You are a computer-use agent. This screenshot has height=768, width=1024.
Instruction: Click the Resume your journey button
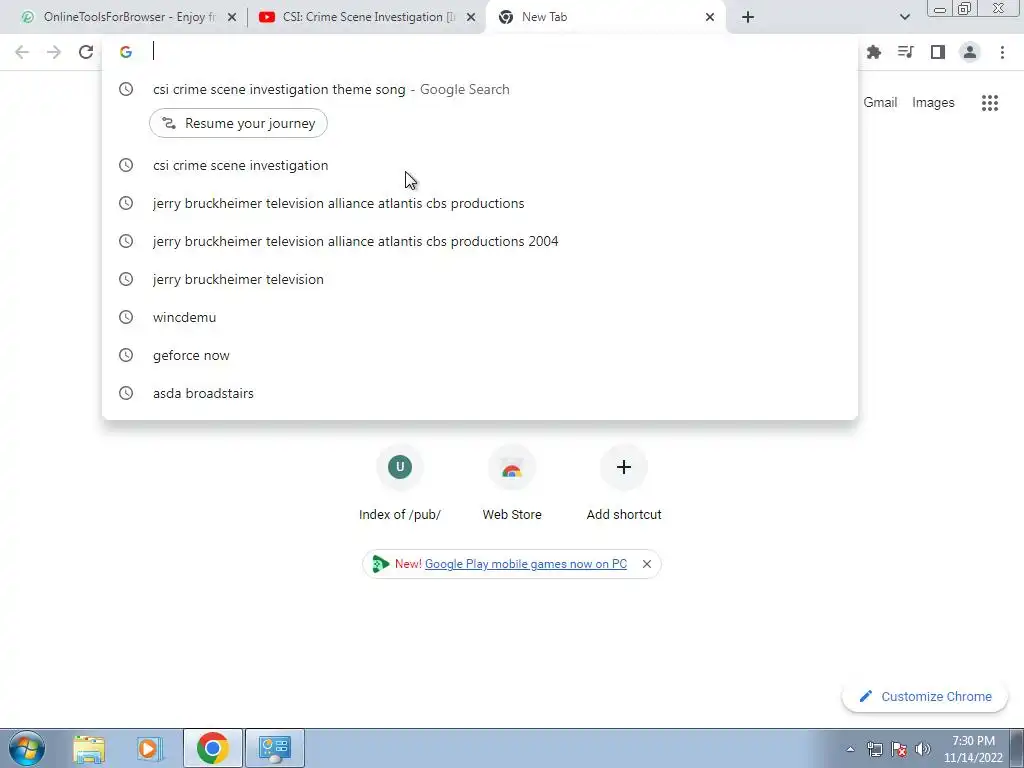pyautogui.click(x=238, y=123)
